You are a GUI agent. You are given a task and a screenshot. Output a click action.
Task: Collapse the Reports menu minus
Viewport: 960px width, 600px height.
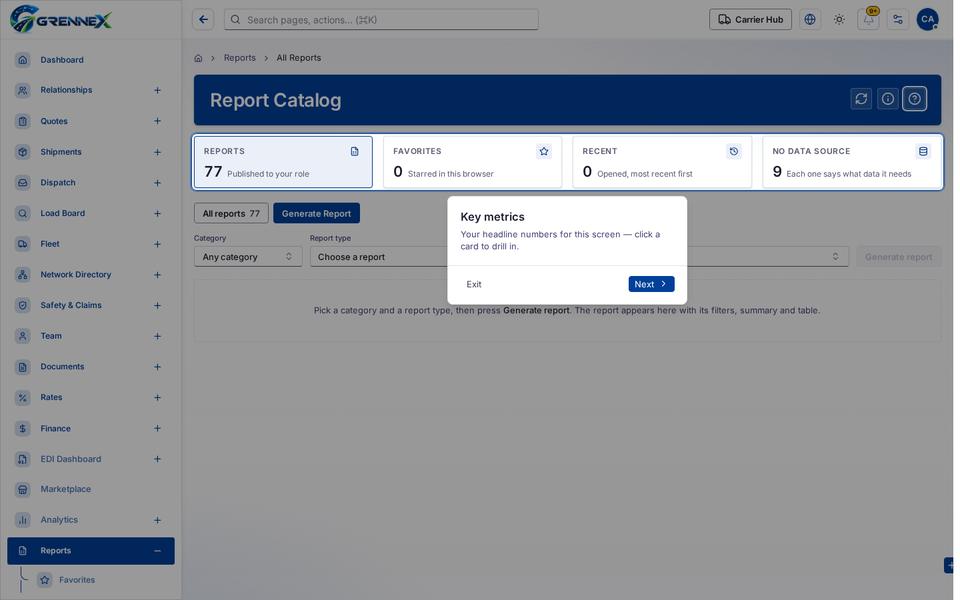click(157, 551)
